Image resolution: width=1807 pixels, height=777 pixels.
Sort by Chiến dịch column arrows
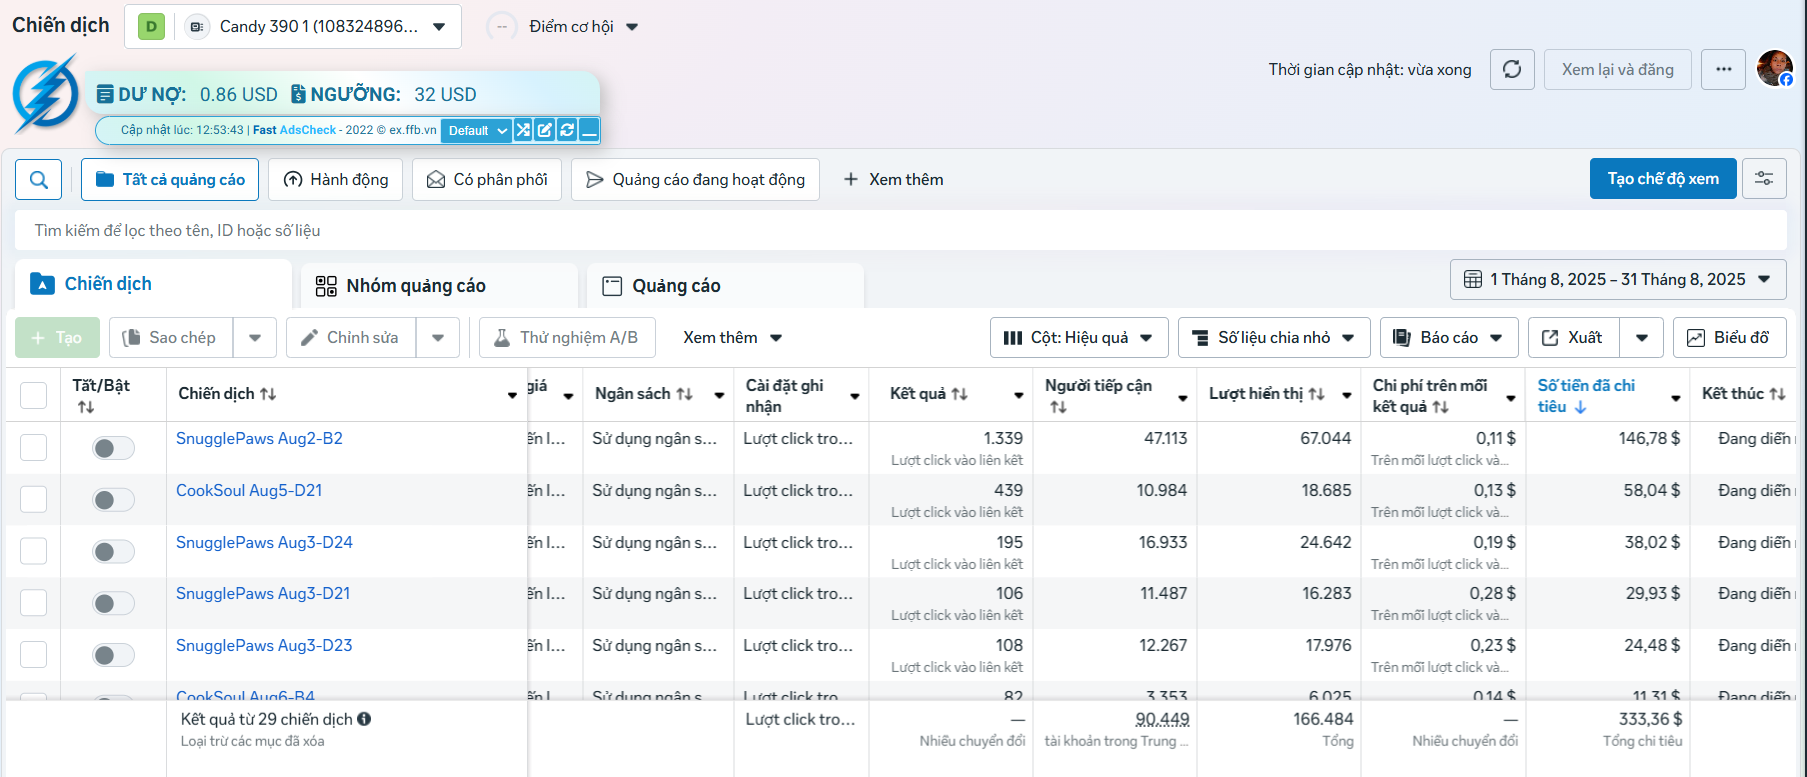(268, 394)
